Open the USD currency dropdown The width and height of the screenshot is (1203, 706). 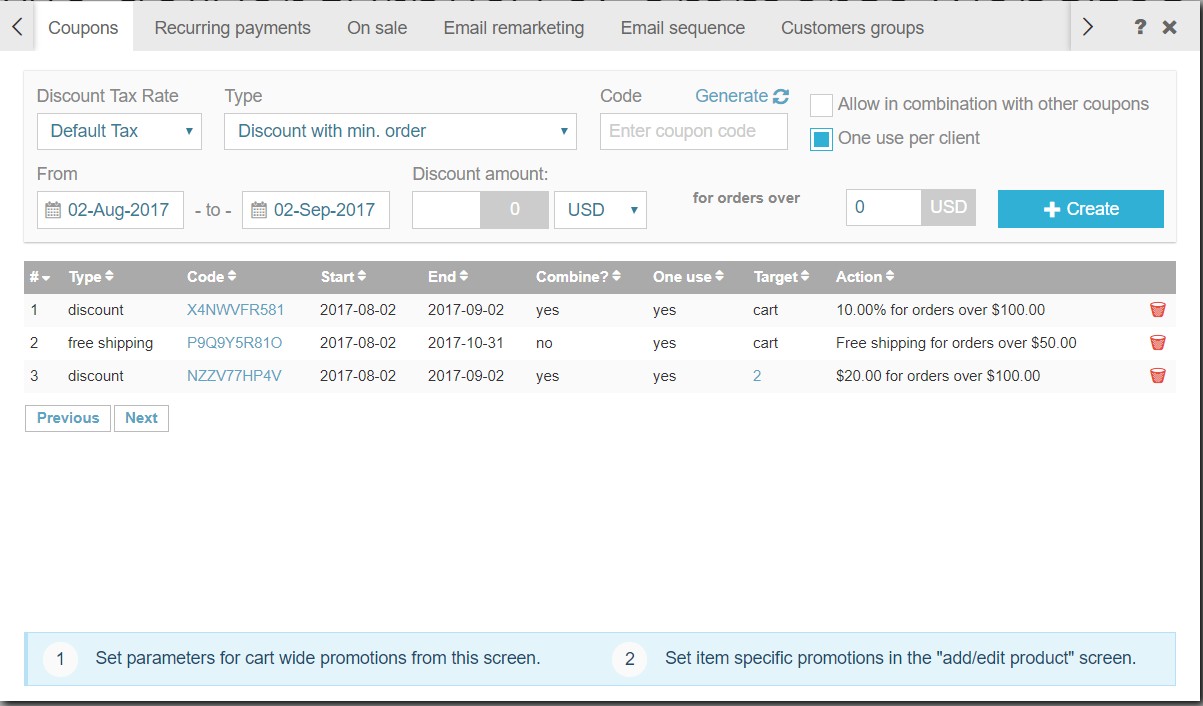(600, 210)
